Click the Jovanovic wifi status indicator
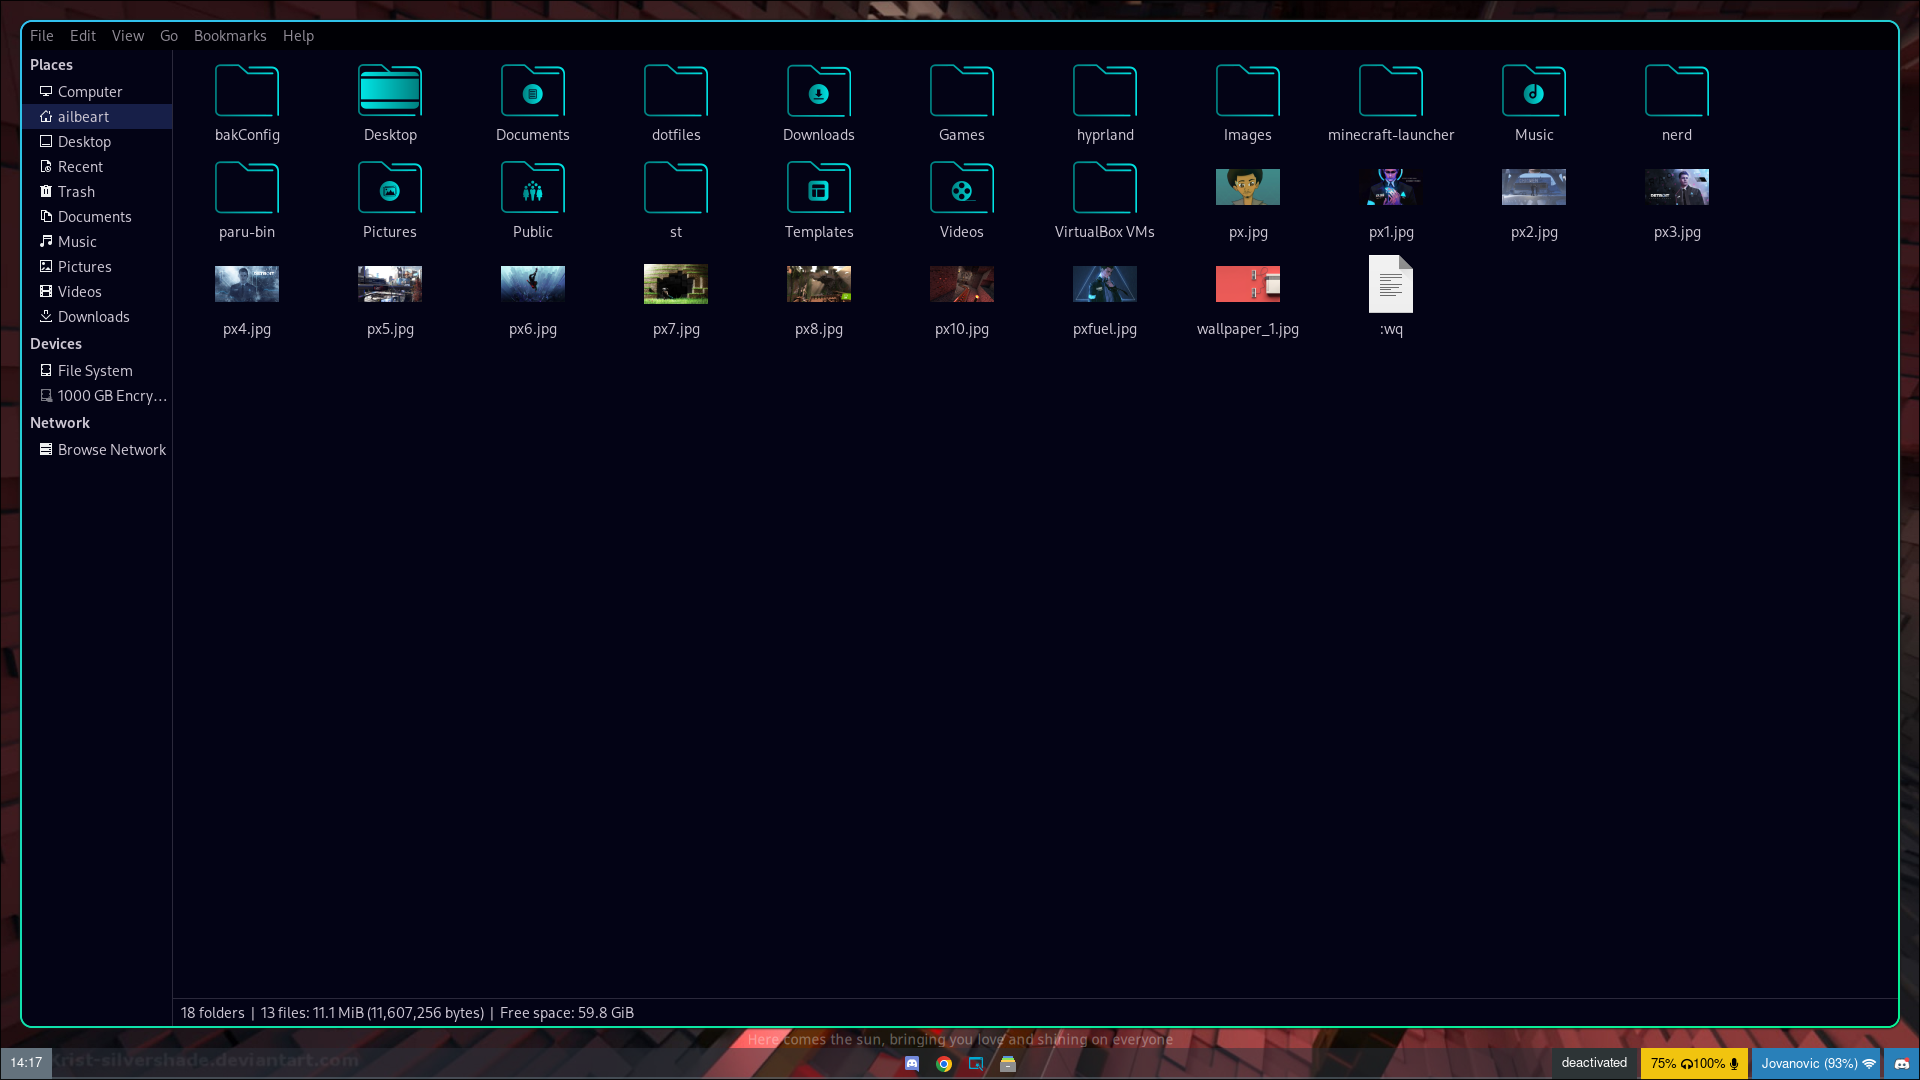Viewport: 1920px width, 1080px height. coord(1816,1063)
